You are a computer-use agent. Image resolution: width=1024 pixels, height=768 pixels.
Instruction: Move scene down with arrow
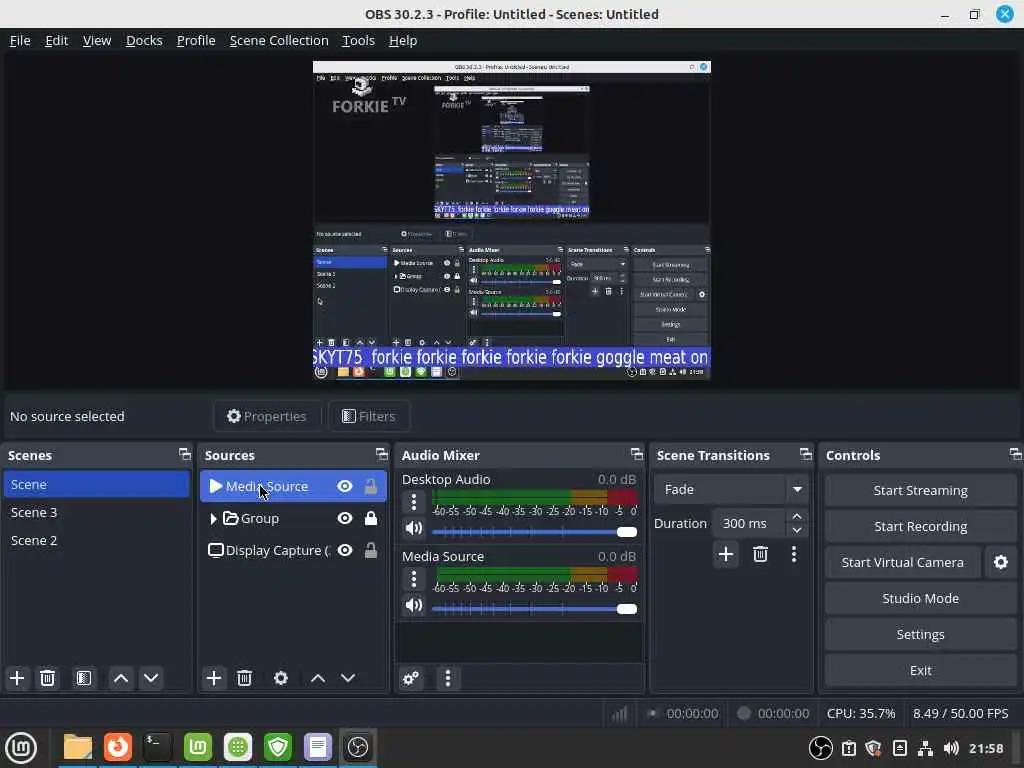[151, 678]
